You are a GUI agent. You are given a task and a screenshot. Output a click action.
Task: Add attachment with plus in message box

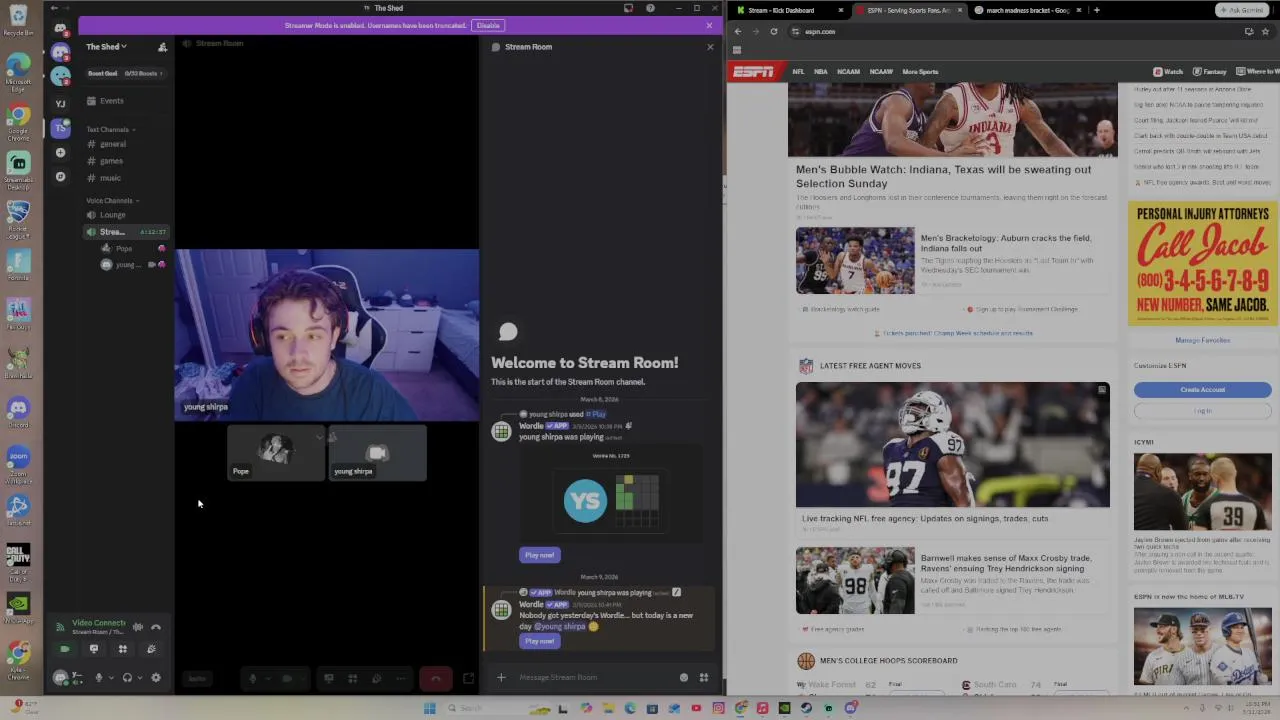(x=501, y=678)
